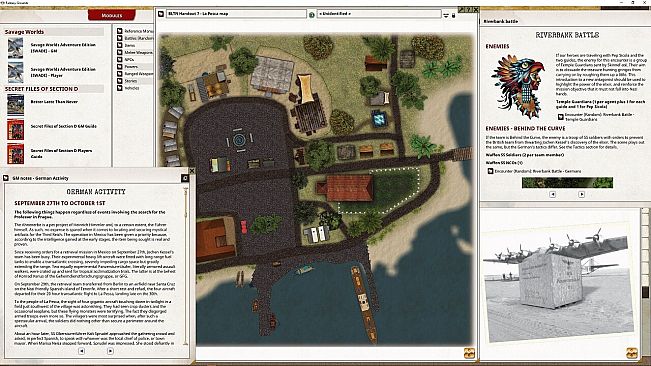Click link icon beside Vehicles
651x366 pixels.
(120, 88)
